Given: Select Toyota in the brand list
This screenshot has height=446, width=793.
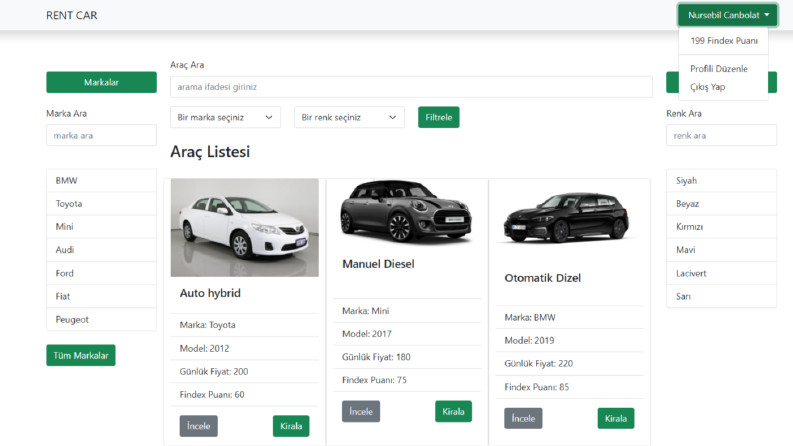Looking at the screenshot, I should (101, 204).
